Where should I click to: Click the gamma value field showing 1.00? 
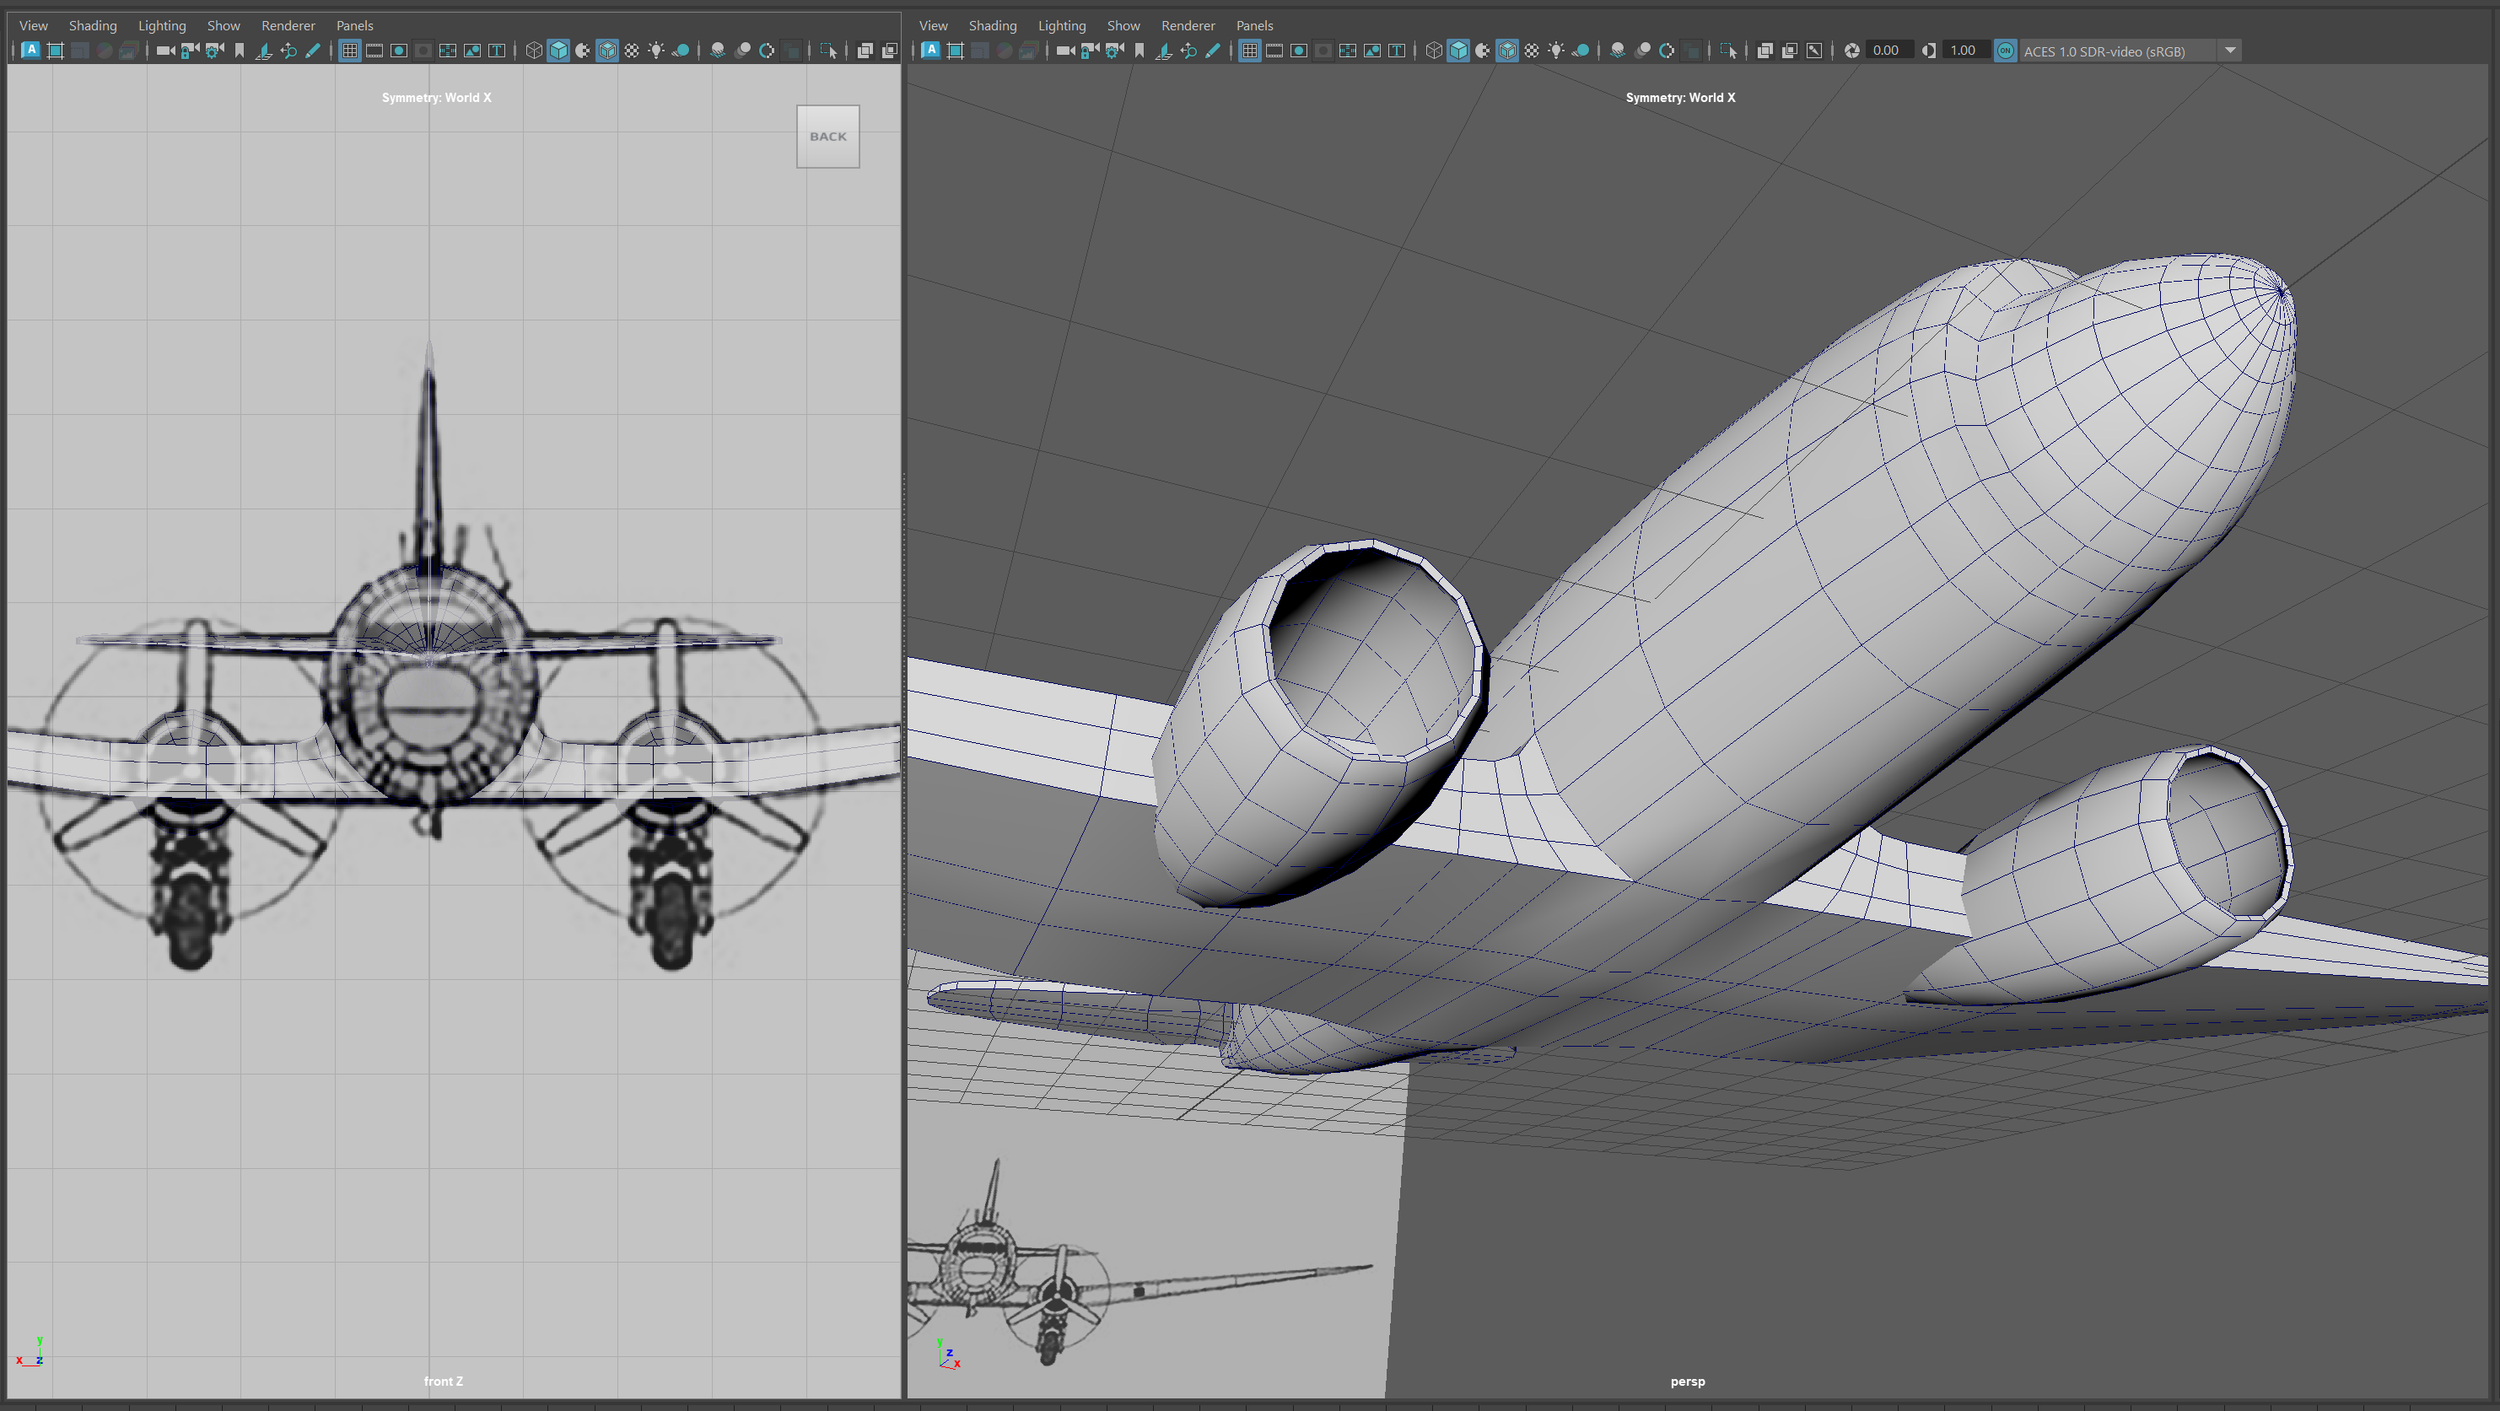[x=1962, y=51]
